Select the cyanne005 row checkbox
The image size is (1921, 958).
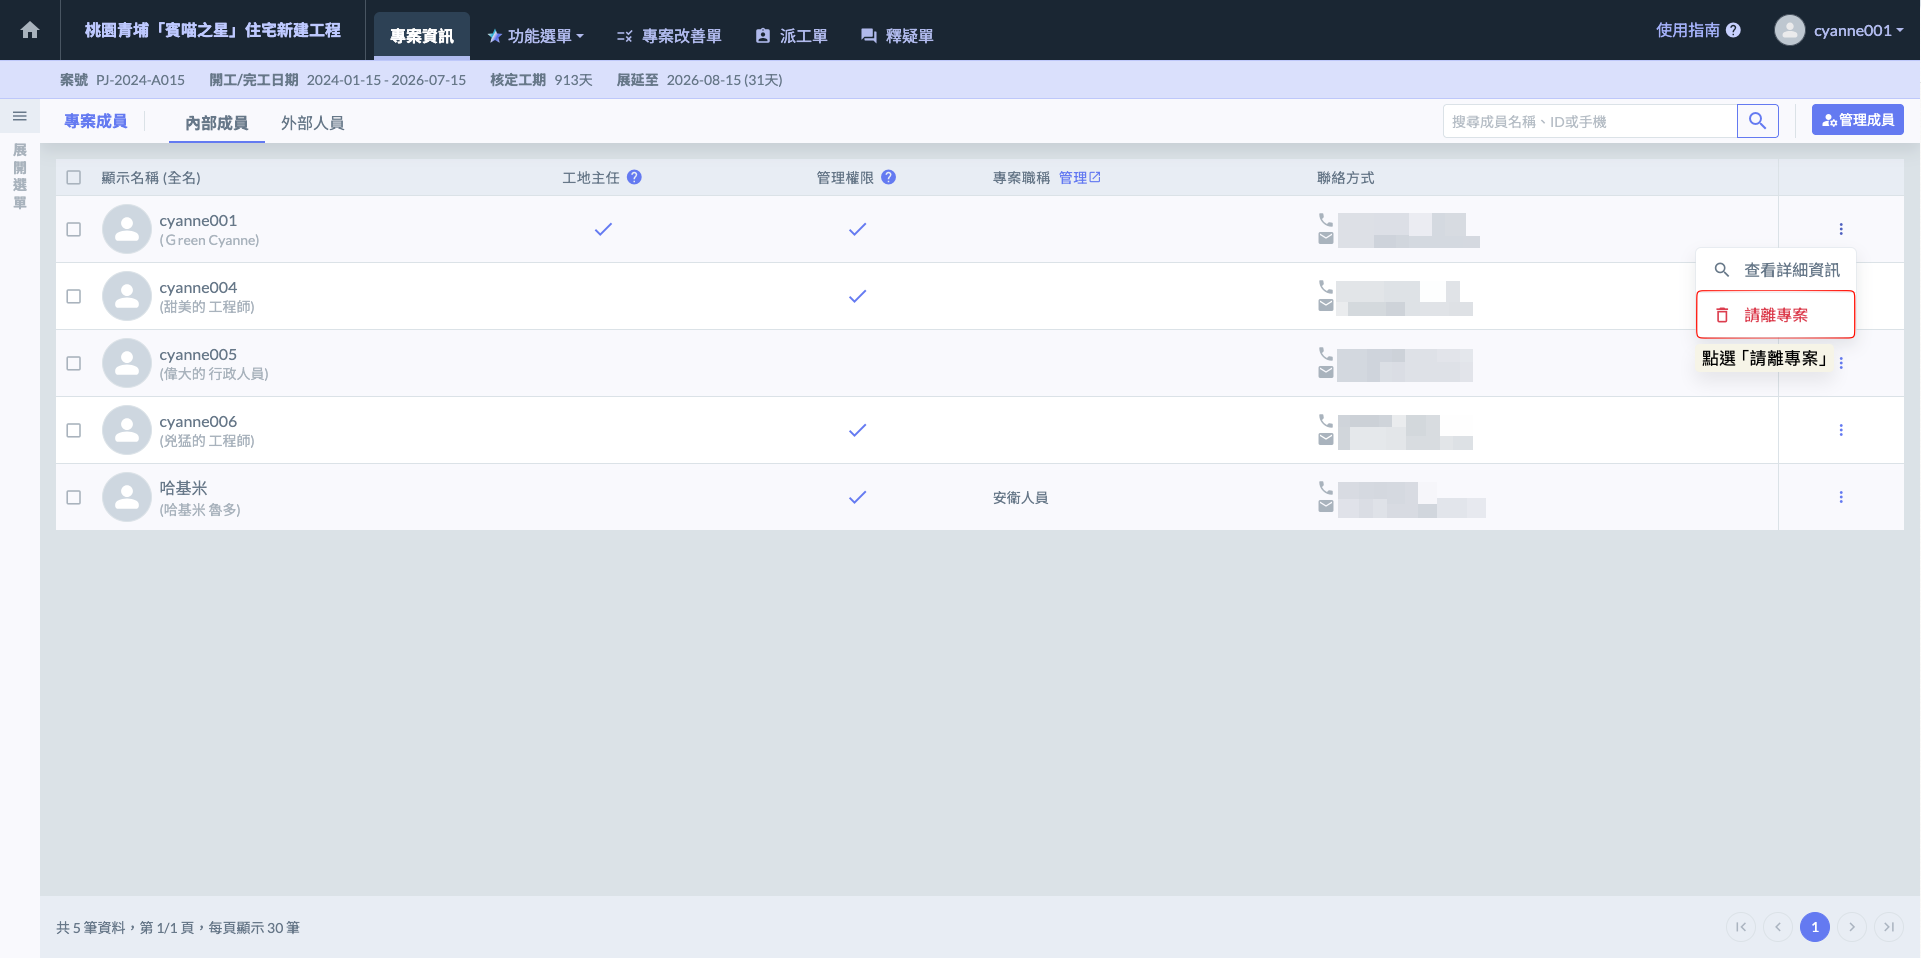point(74,363)
